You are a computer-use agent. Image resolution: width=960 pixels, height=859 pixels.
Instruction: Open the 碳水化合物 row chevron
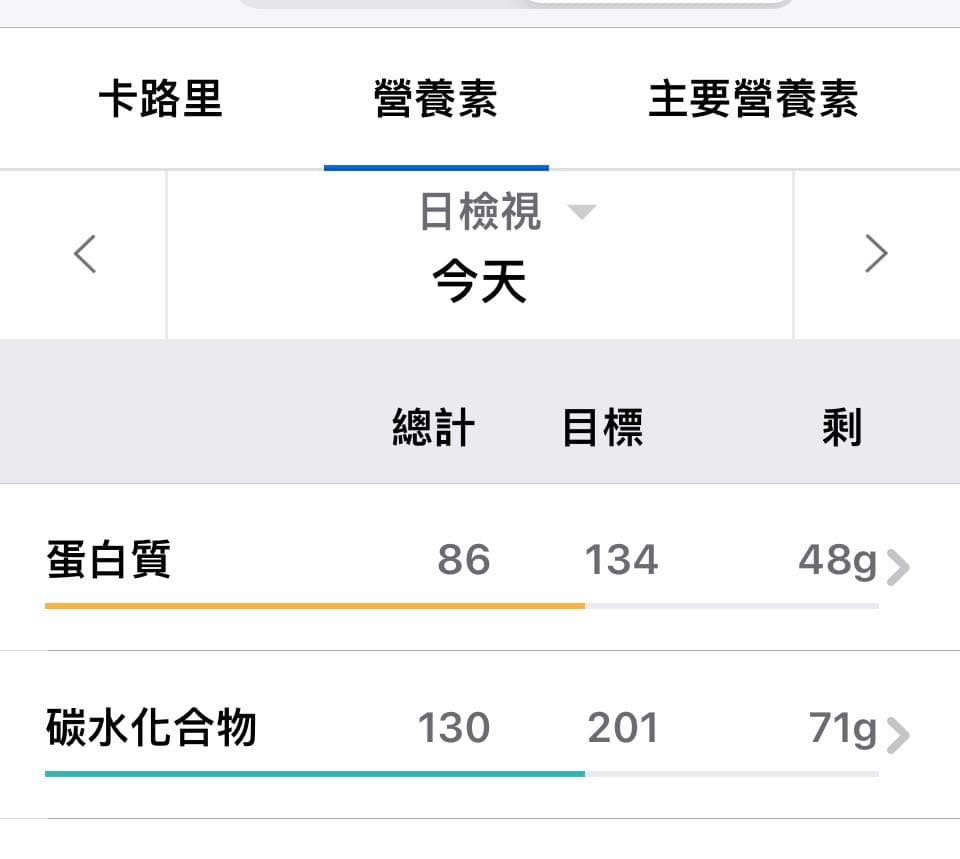898,736
